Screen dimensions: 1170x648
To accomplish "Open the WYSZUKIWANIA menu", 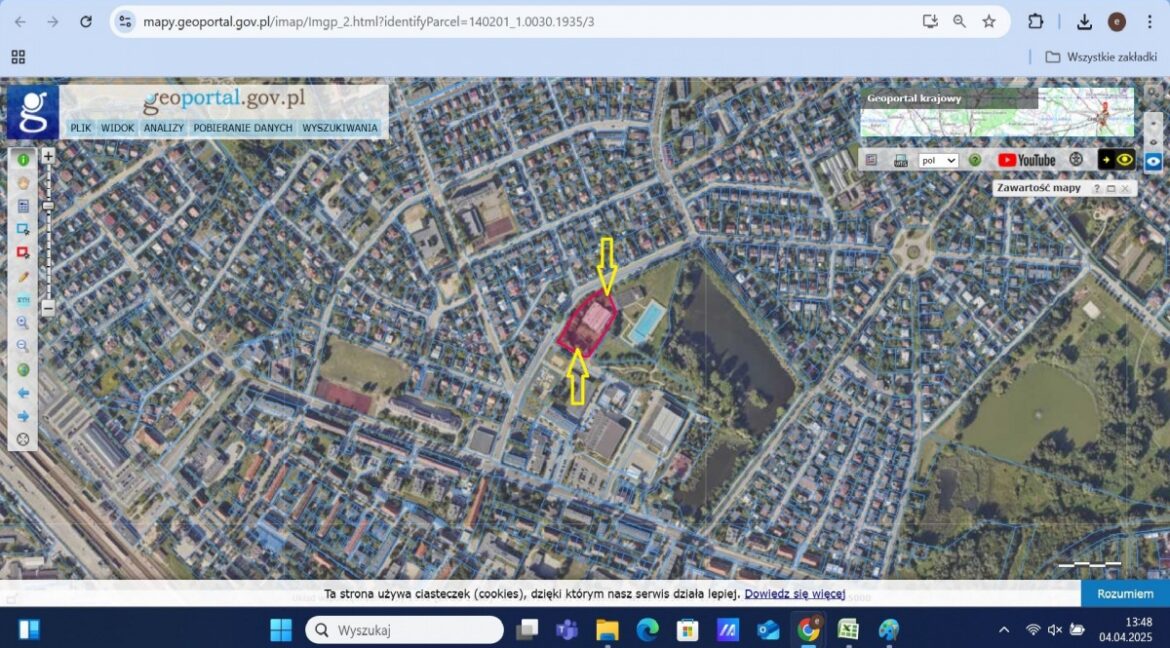I will [340, 128].
